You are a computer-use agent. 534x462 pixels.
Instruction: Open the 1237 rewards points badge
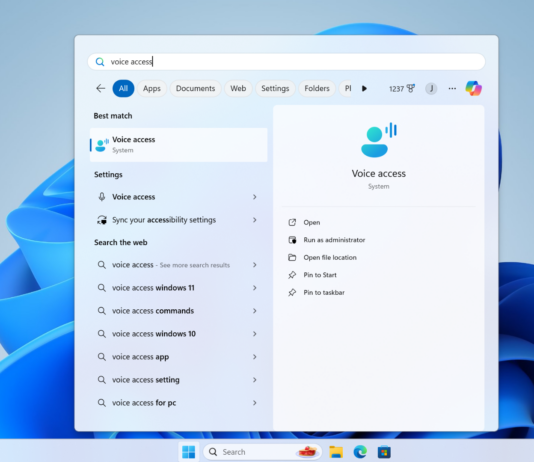click(402, 89)
